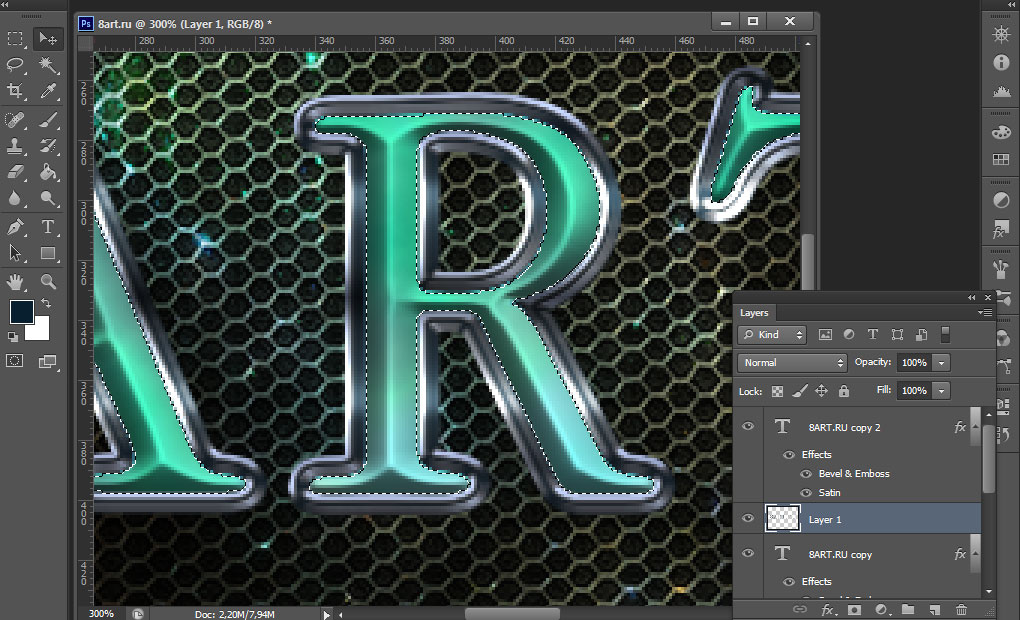Select the Path Selection tool
Viewport: 1020px width, 620px height.
15,252
